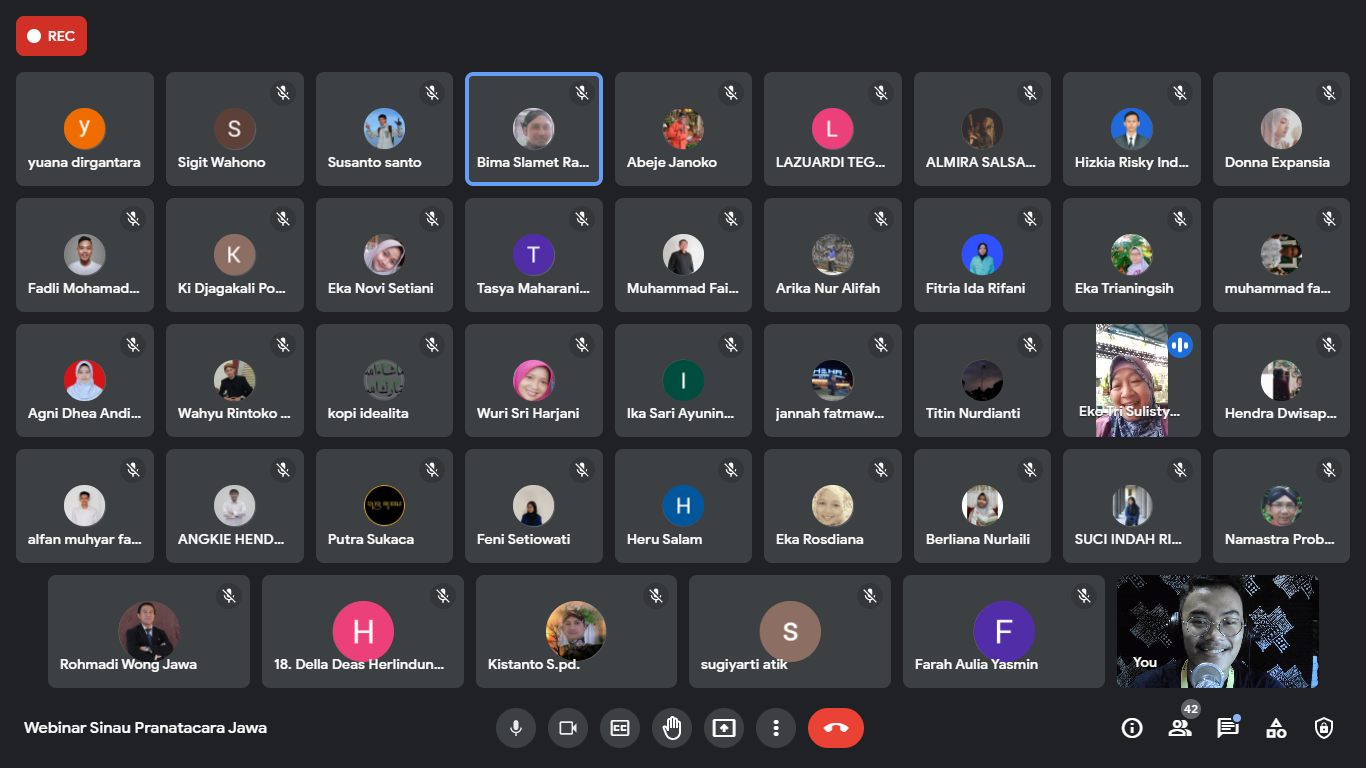The height and width of the screenshot is (768, 1366).
Task: Click the Present now screen-share icon
Action: point(724,728)
